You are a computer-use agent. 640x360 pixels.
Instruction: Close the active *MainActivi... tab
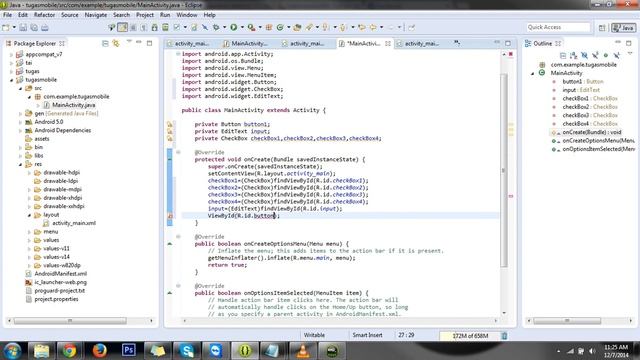388,43
